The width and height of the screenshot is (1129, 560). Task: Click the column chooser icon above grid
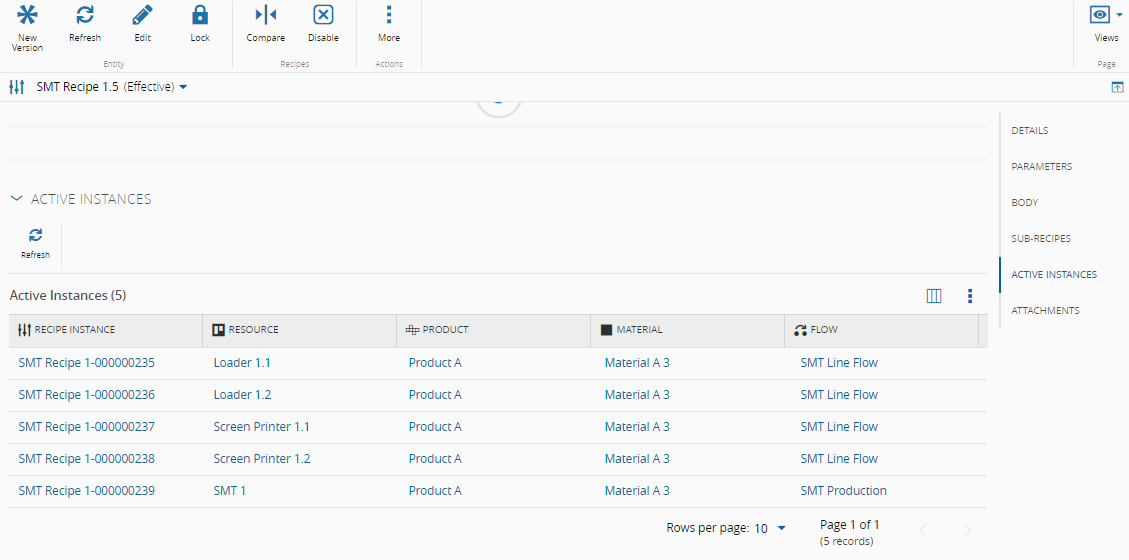pos(934,296)
